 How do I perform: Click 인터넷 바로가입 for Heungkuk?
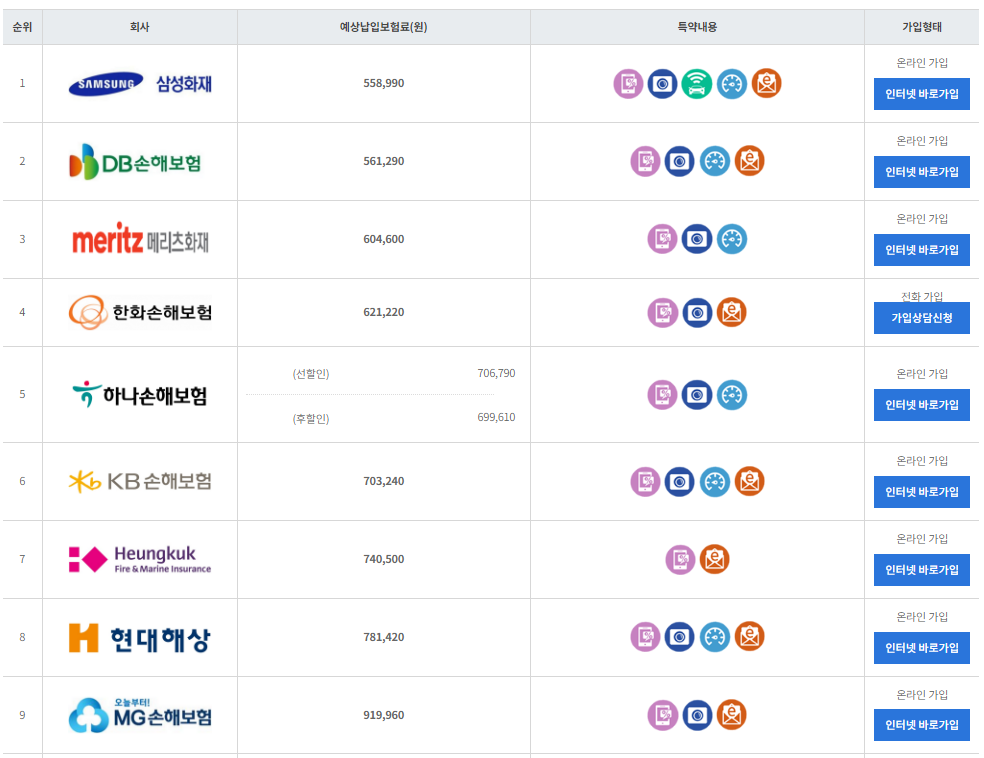922,570
